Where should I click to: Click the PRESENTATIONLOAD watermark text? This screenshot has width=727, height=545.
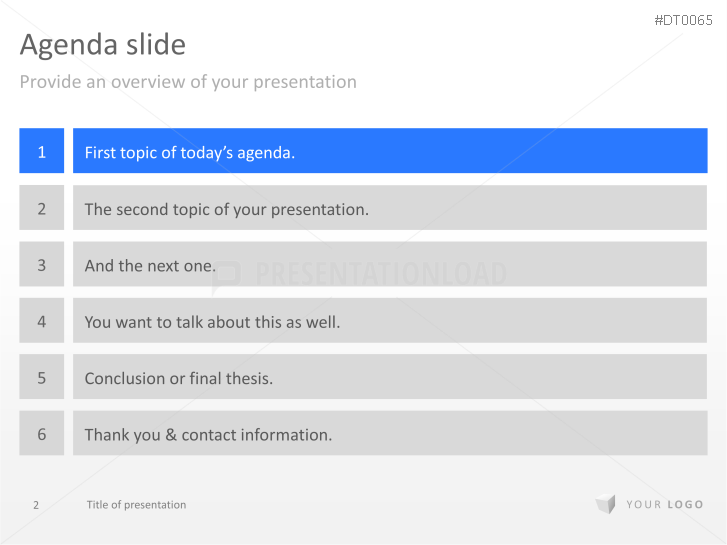tap(380, 275)
